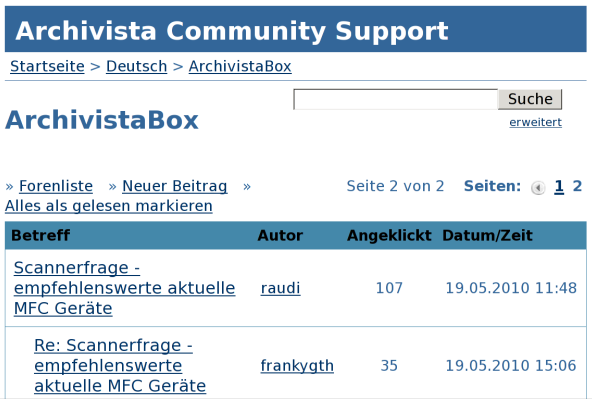Open the Re: Scannerfrage reply thread

(120, 365)
